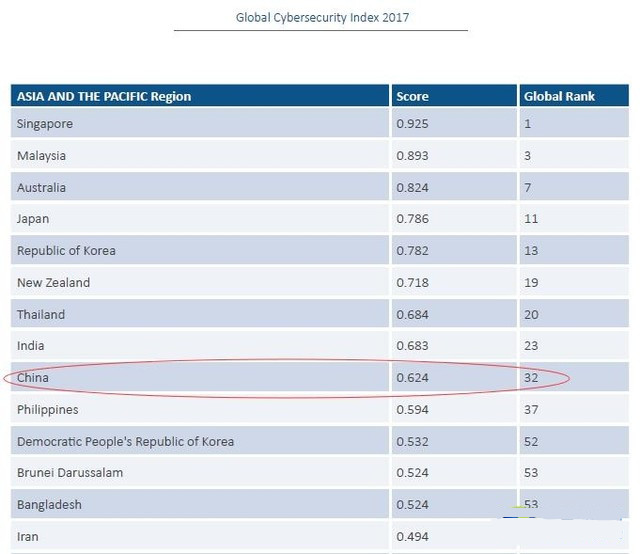Select the ASIA AND THE PACIFIC Region header
The image size is (640, 554).
click(x=200, y=96)
